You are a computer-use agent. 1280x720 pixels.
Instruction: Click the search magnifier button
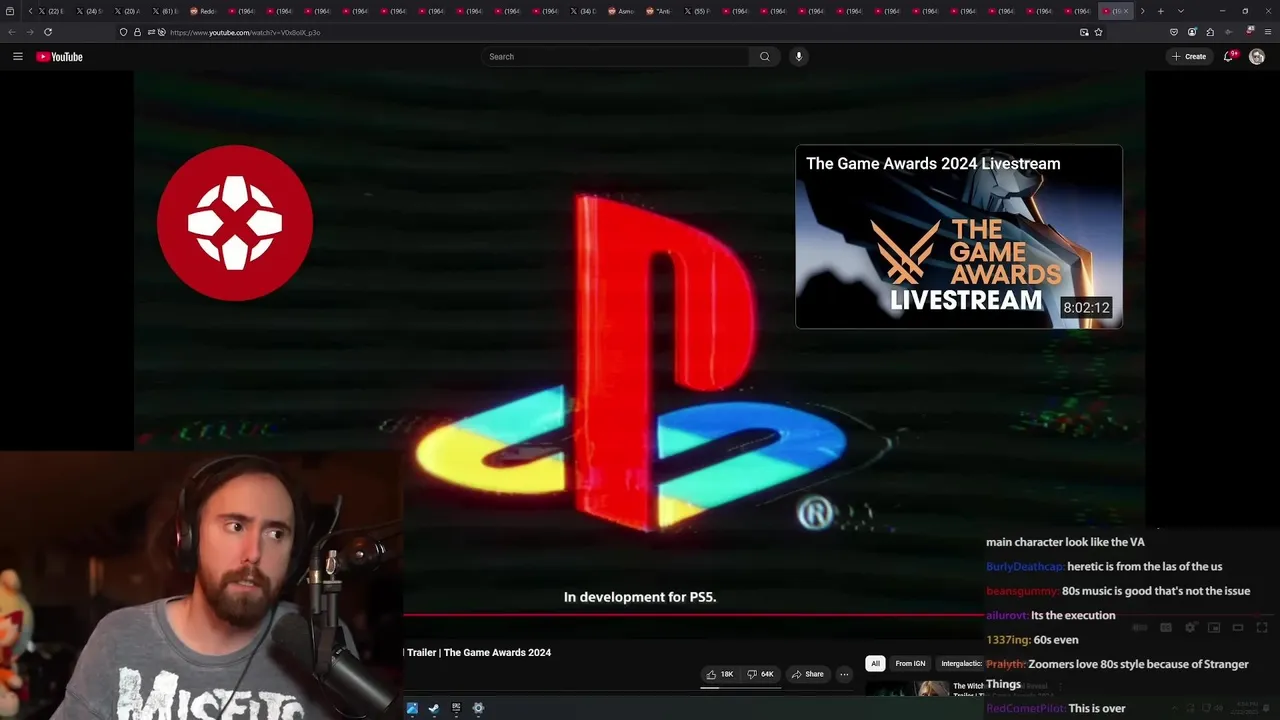765,57
